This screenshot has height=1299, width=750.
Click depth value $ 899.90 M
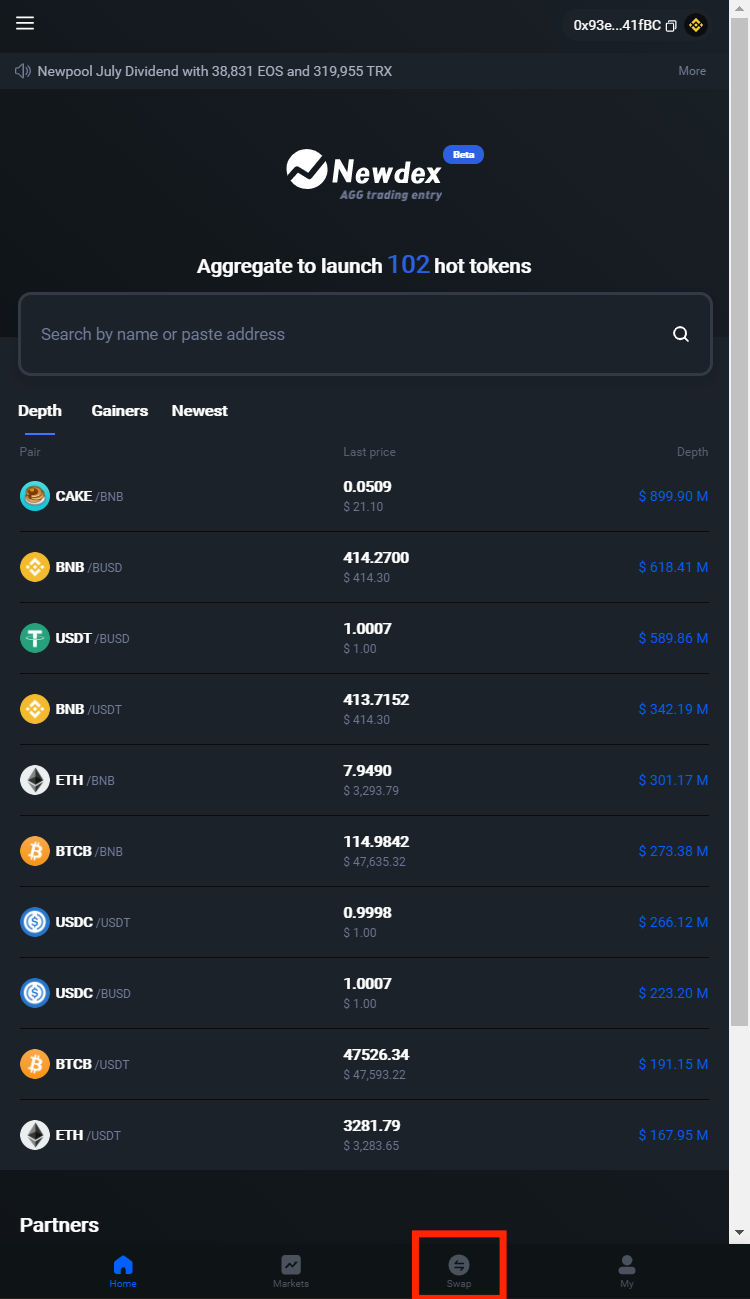pos(673,496)
